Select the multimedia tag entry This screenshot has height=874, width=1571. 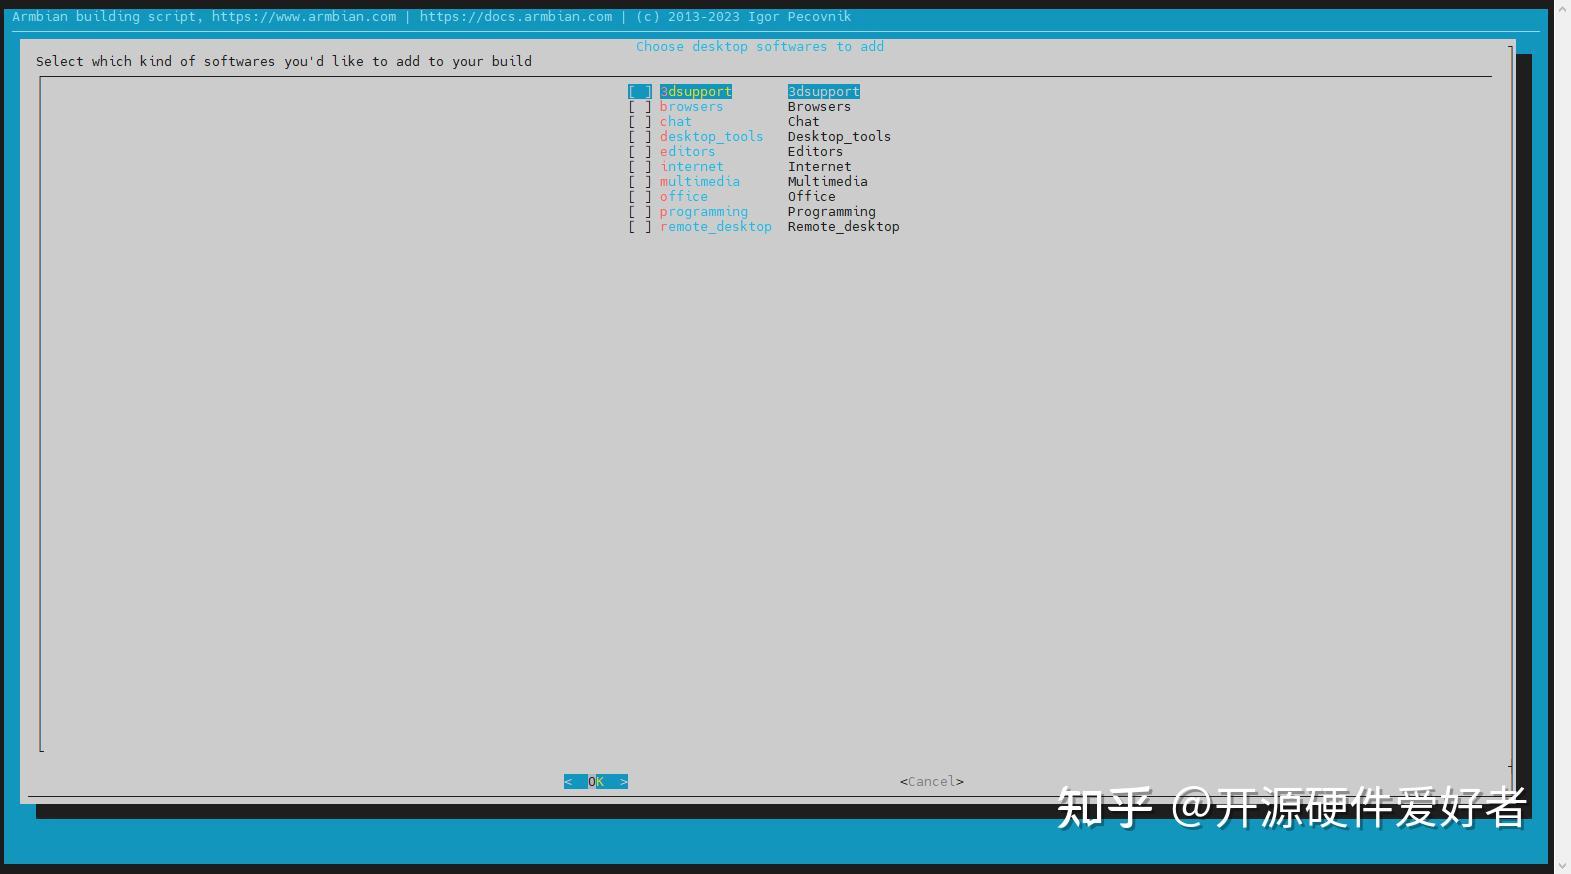pos(700,182)
